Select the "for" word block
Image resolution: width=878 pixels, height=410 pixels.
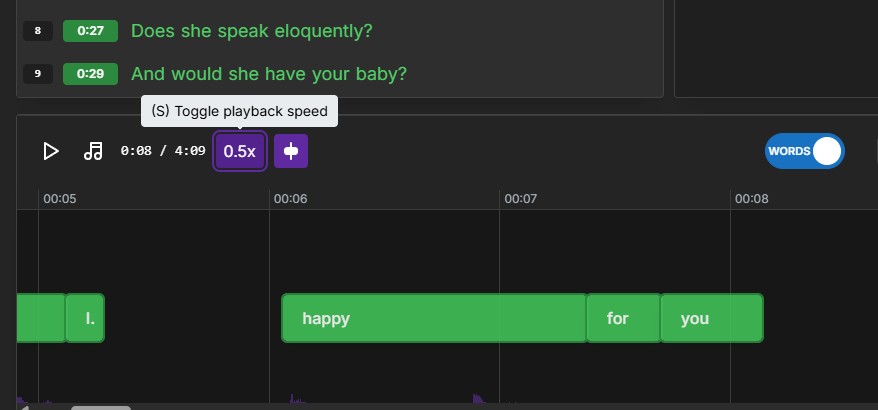point(623,318)
